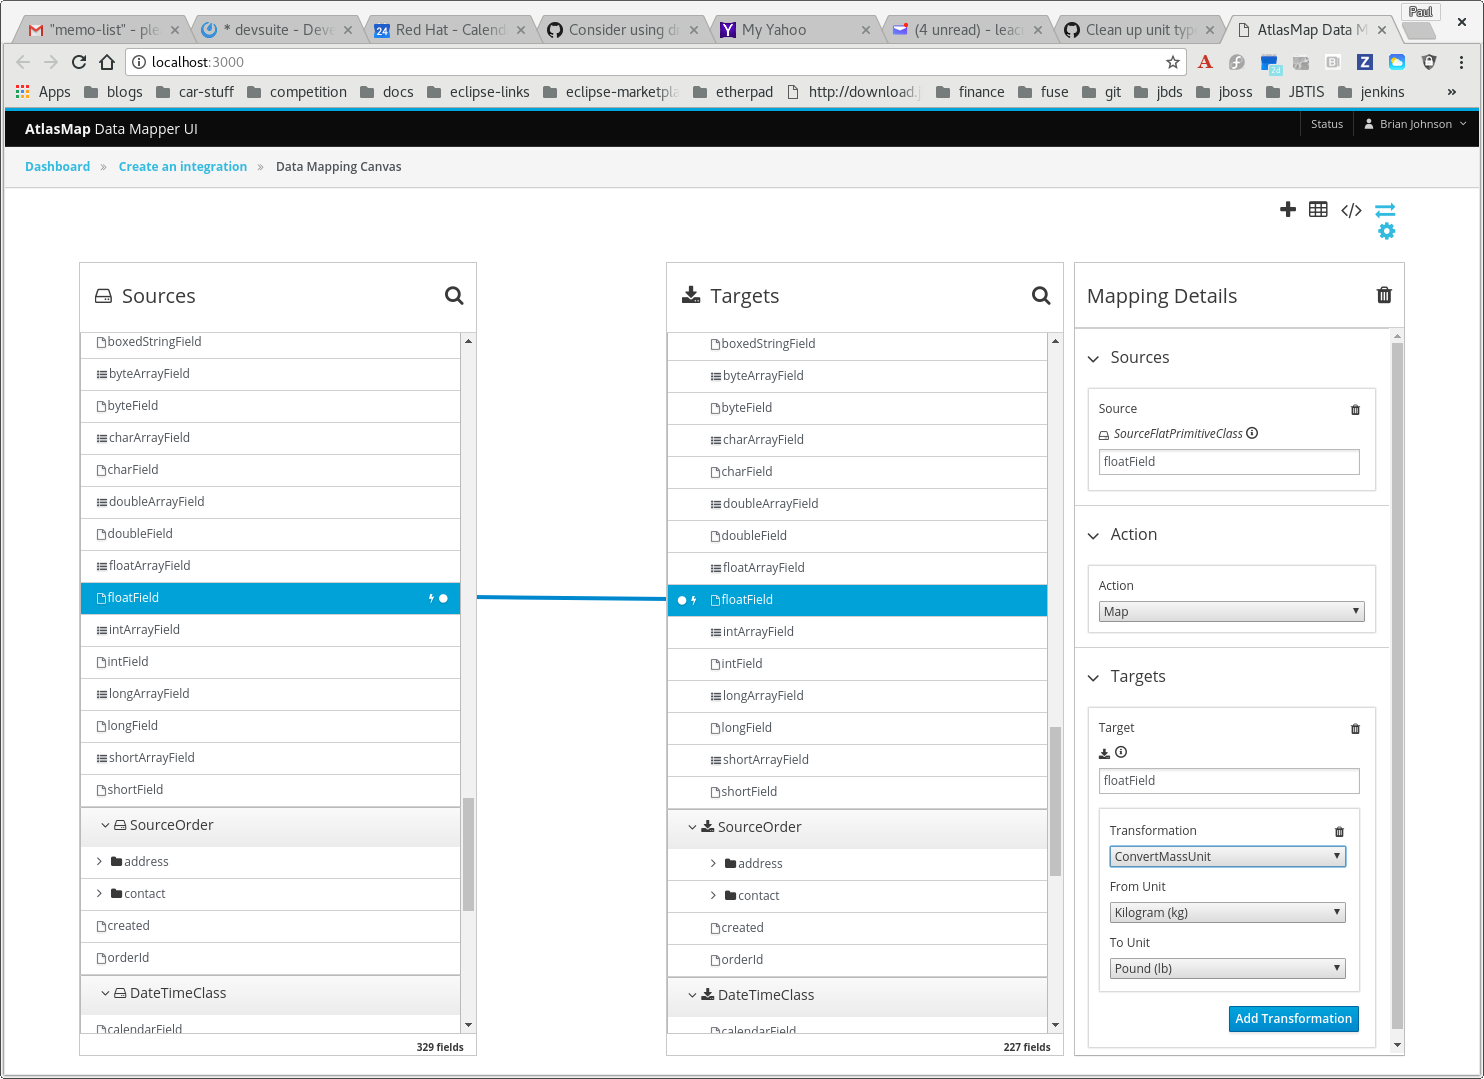Open the From Unit dropdown showing Kilogram

pos(1227,912)
